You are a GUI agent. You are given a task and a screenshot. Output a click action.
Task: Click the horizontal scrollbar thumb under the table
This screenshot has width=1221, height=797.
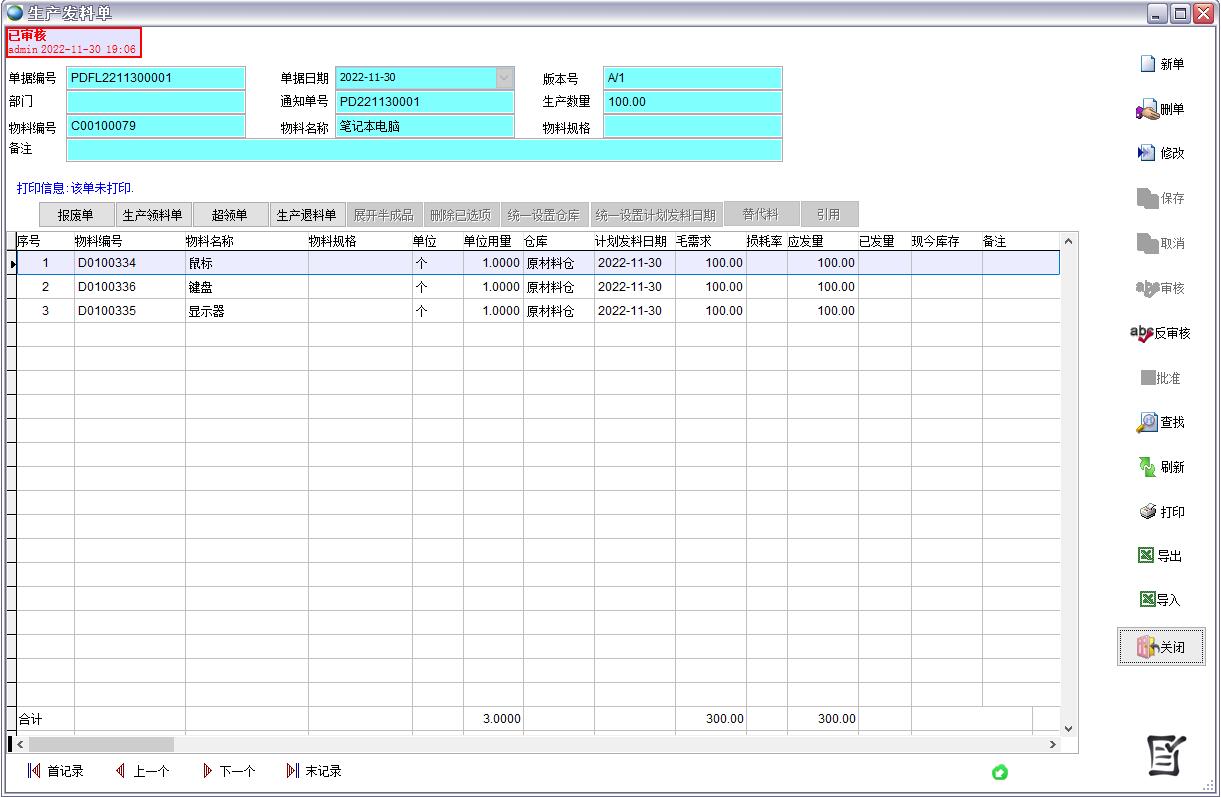(100, 744)
